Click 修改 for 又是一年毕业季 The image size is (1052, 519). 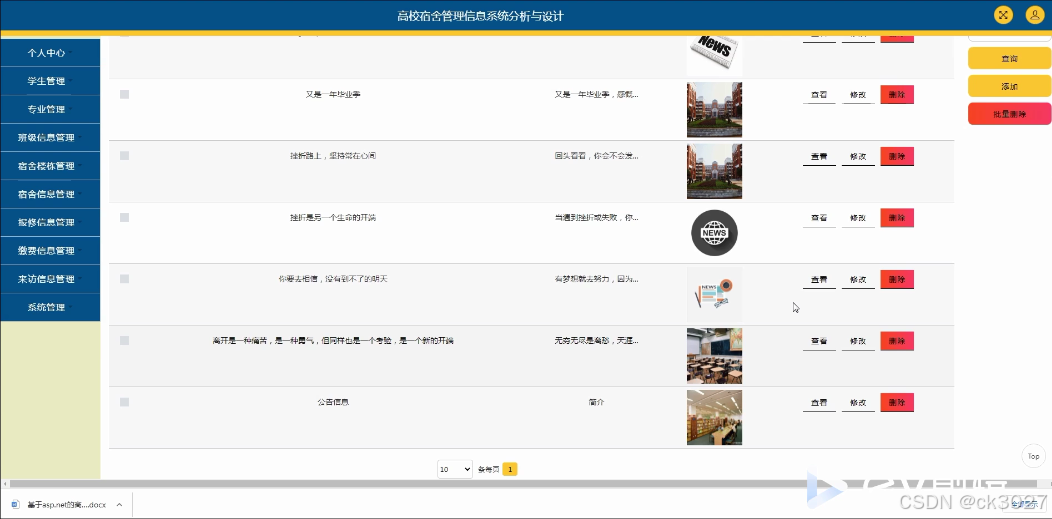click(858, 95)
